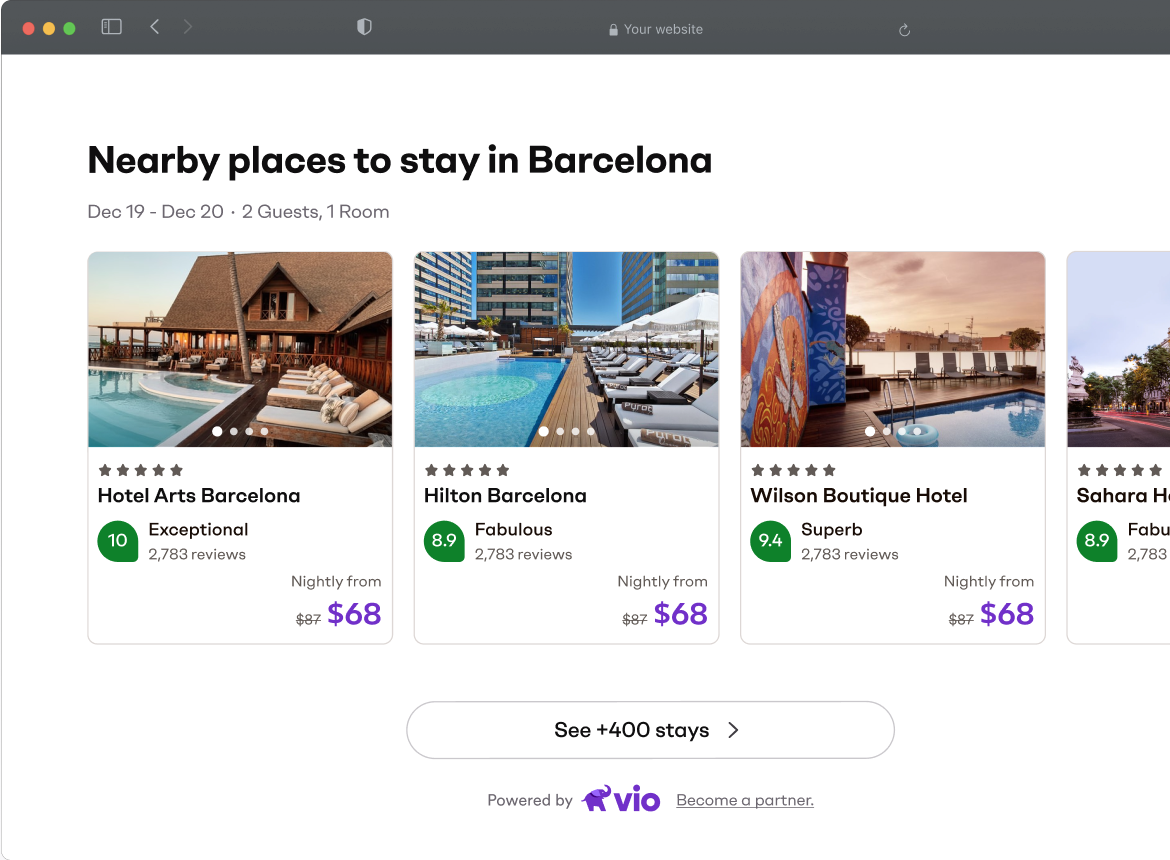Screen dimensions: 1170x860
Task: Click the Vio elephant logo
Action: (597, 798)
